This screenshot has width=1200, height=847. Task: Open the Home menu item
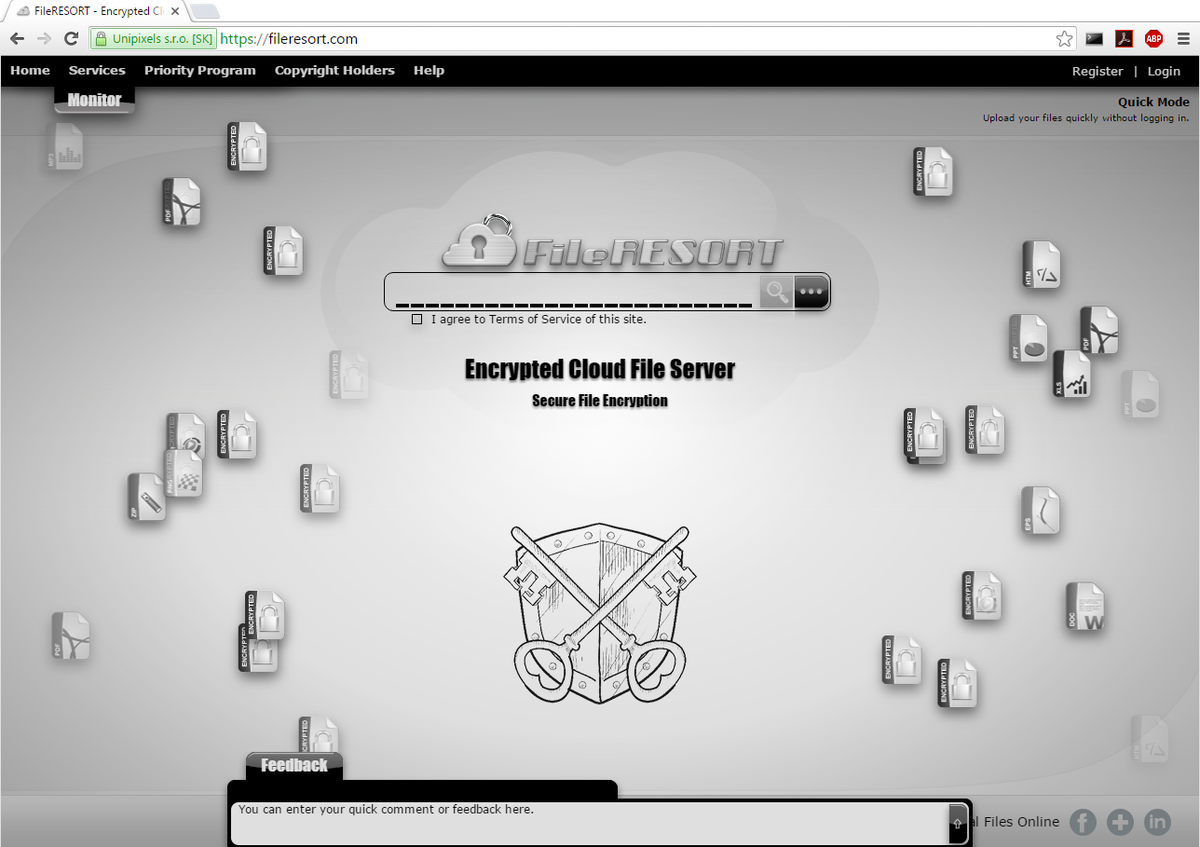(30, 70)
